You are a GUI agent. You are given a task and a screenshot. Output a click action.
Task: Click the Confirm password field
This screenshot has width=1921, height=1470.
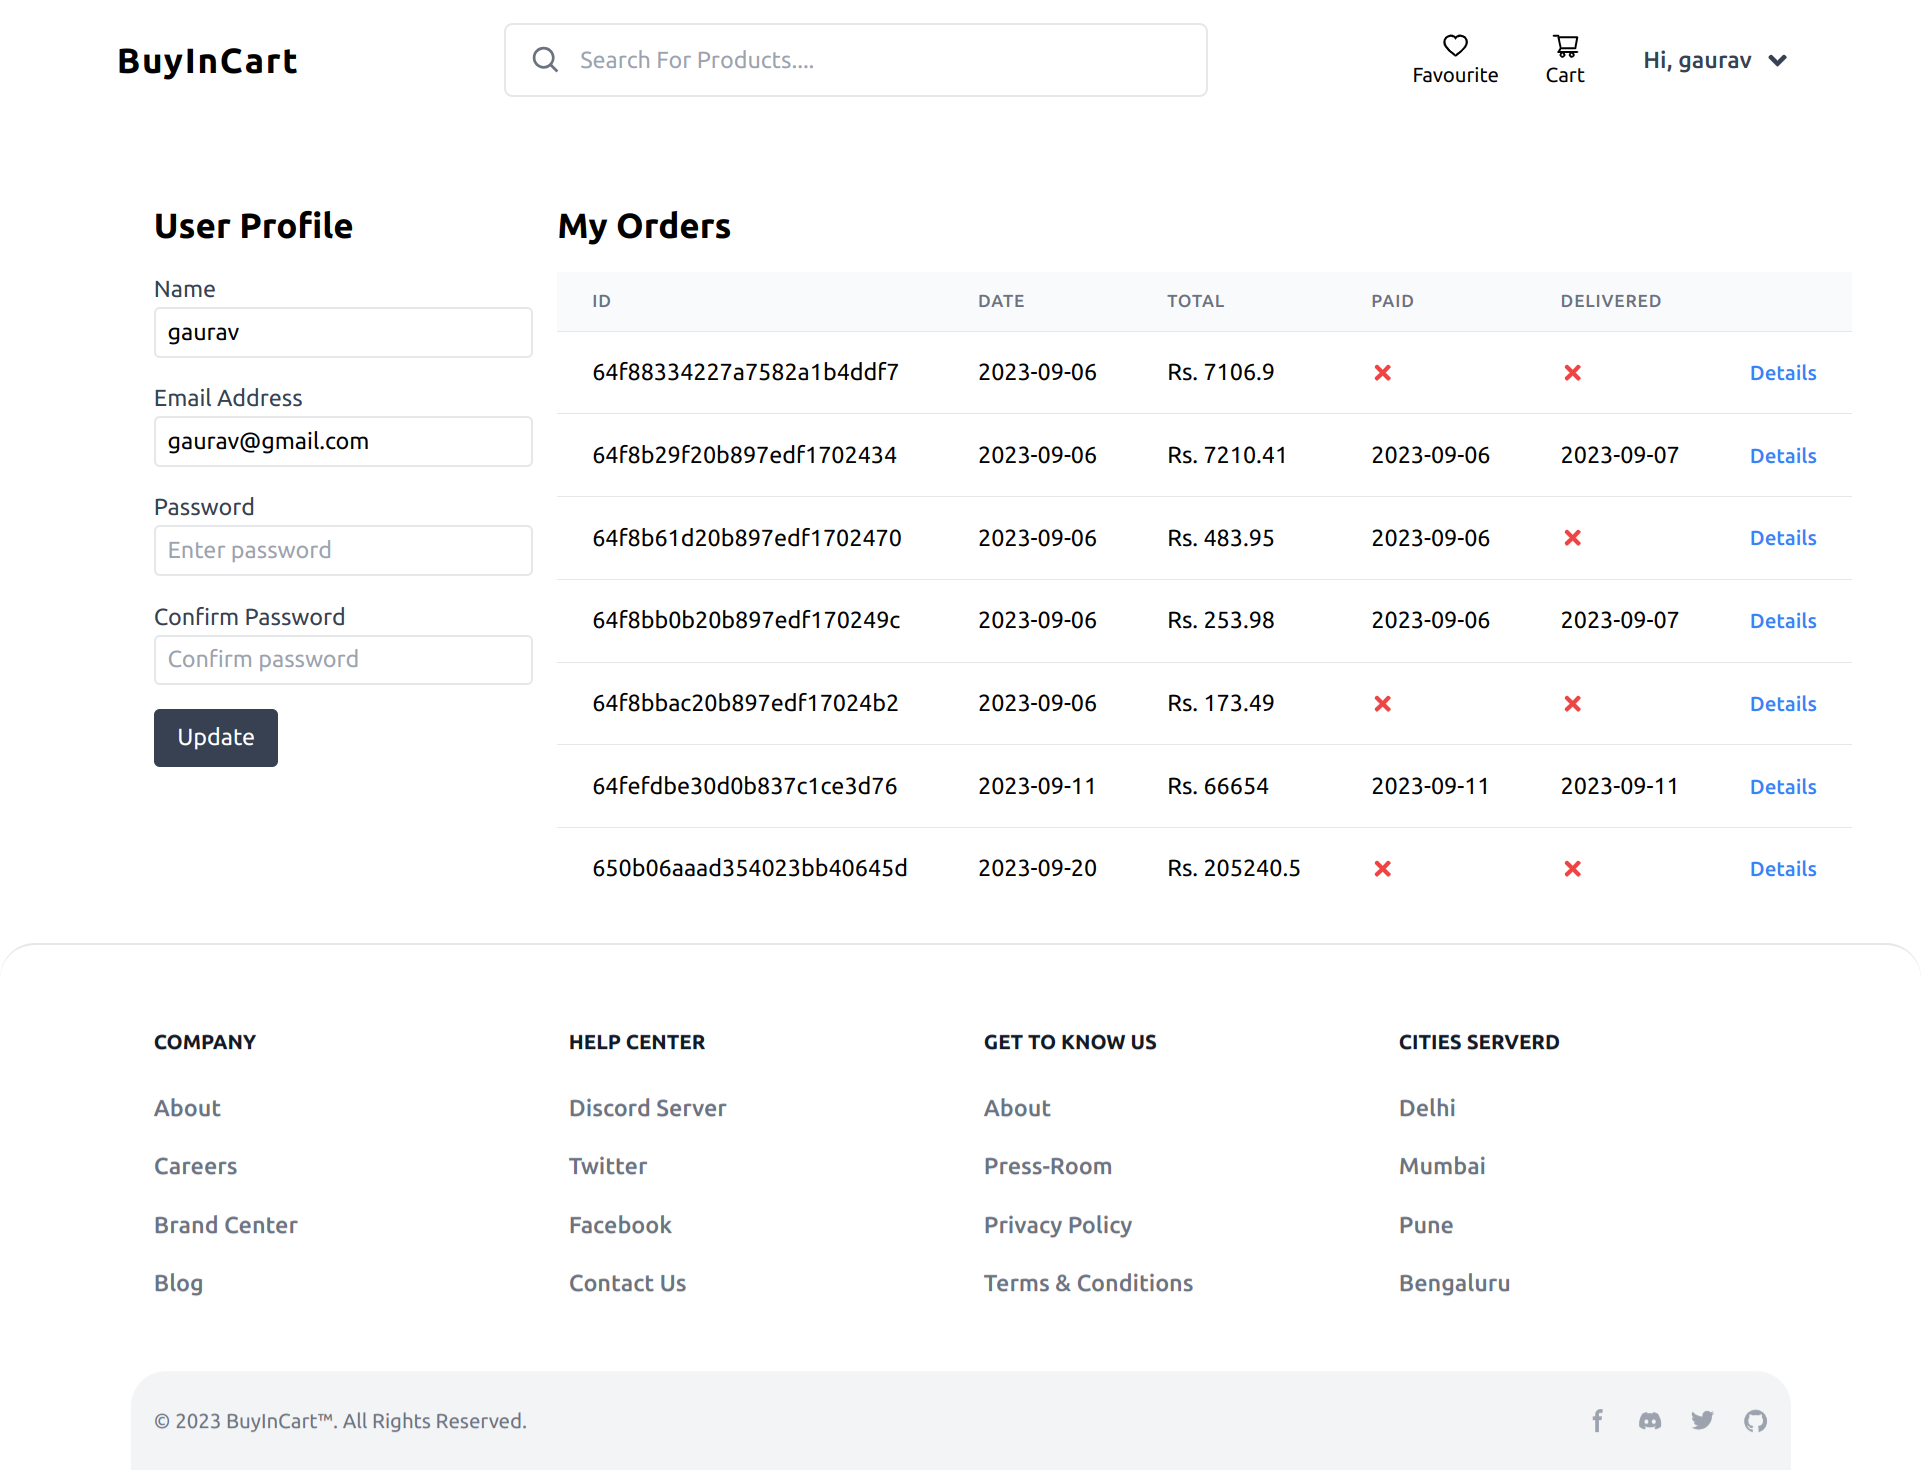click(x=343, y=660)
